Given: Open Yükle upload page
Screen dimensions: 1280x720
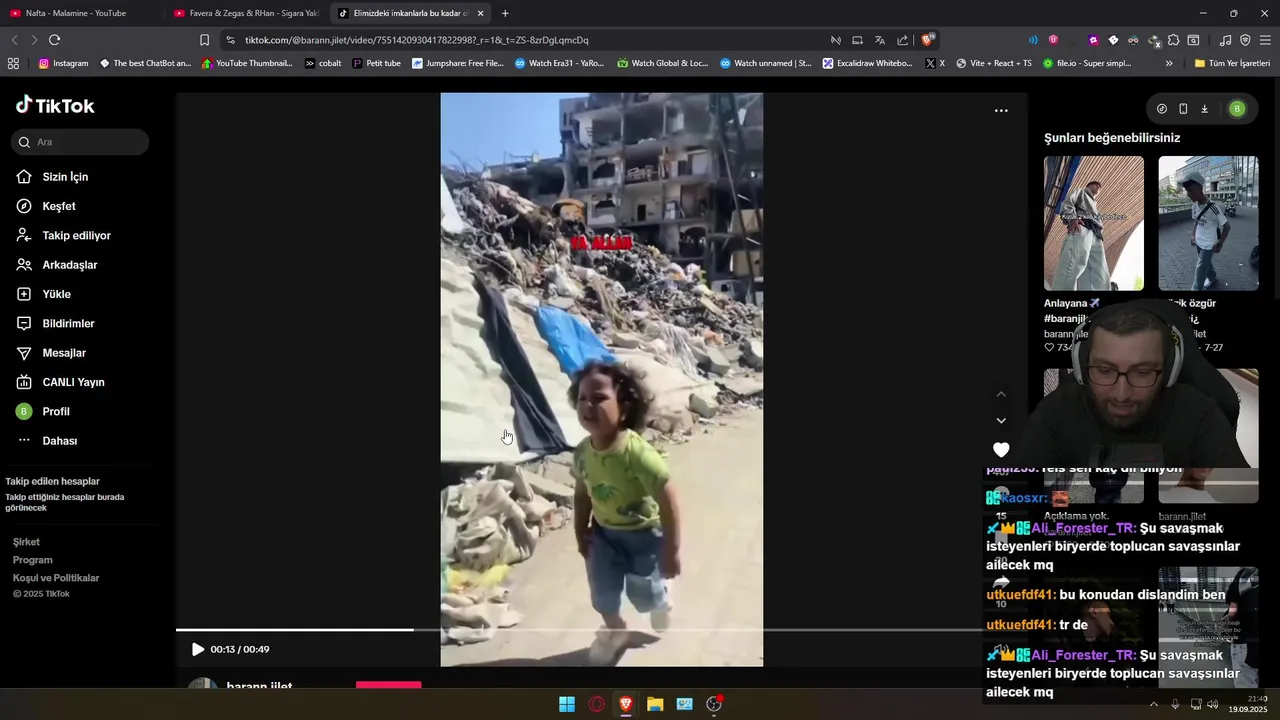Looking at the screenshot, I should (x=44, y=294).
